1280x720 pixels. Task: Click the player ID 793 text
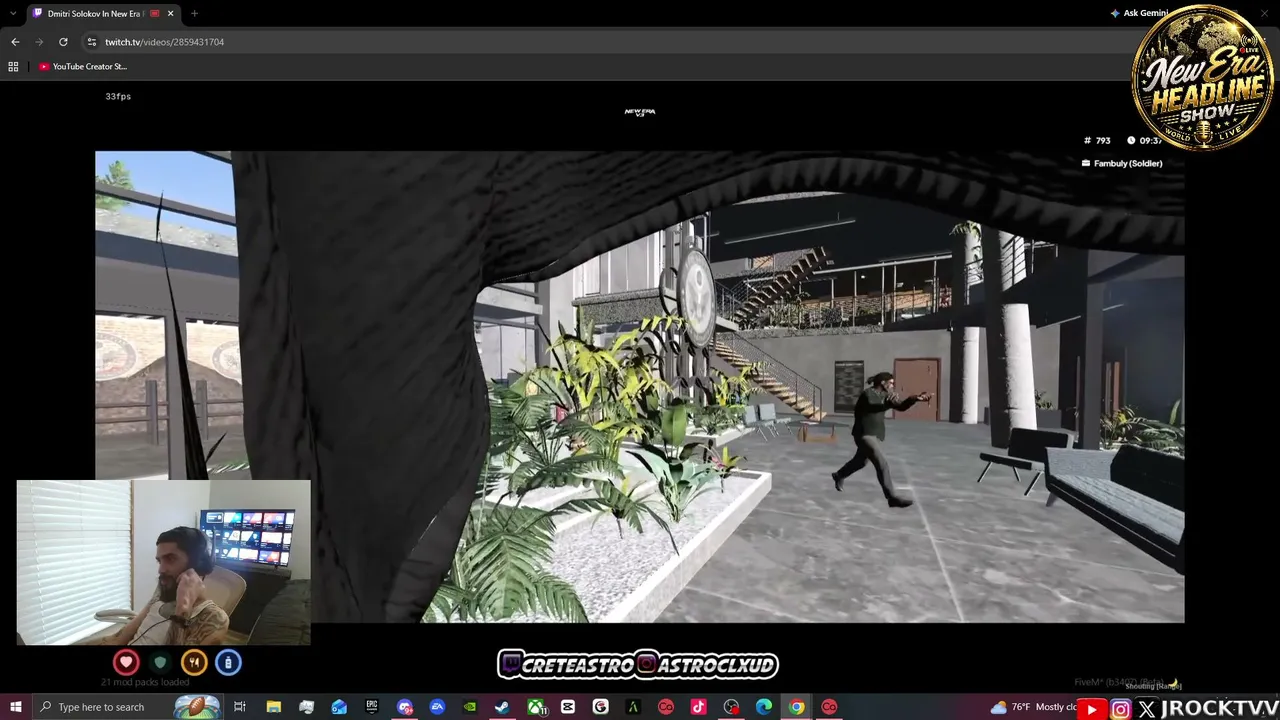click(1103, 141)
